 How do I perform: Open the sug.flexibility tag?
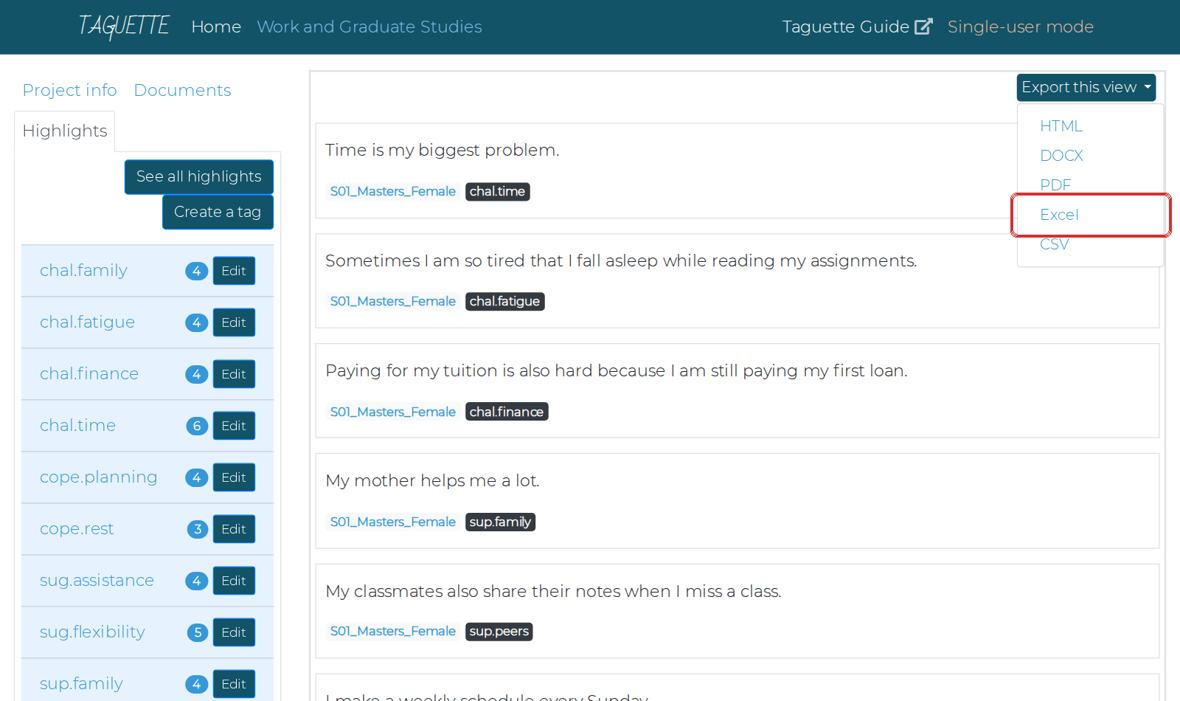coord(92,632)
